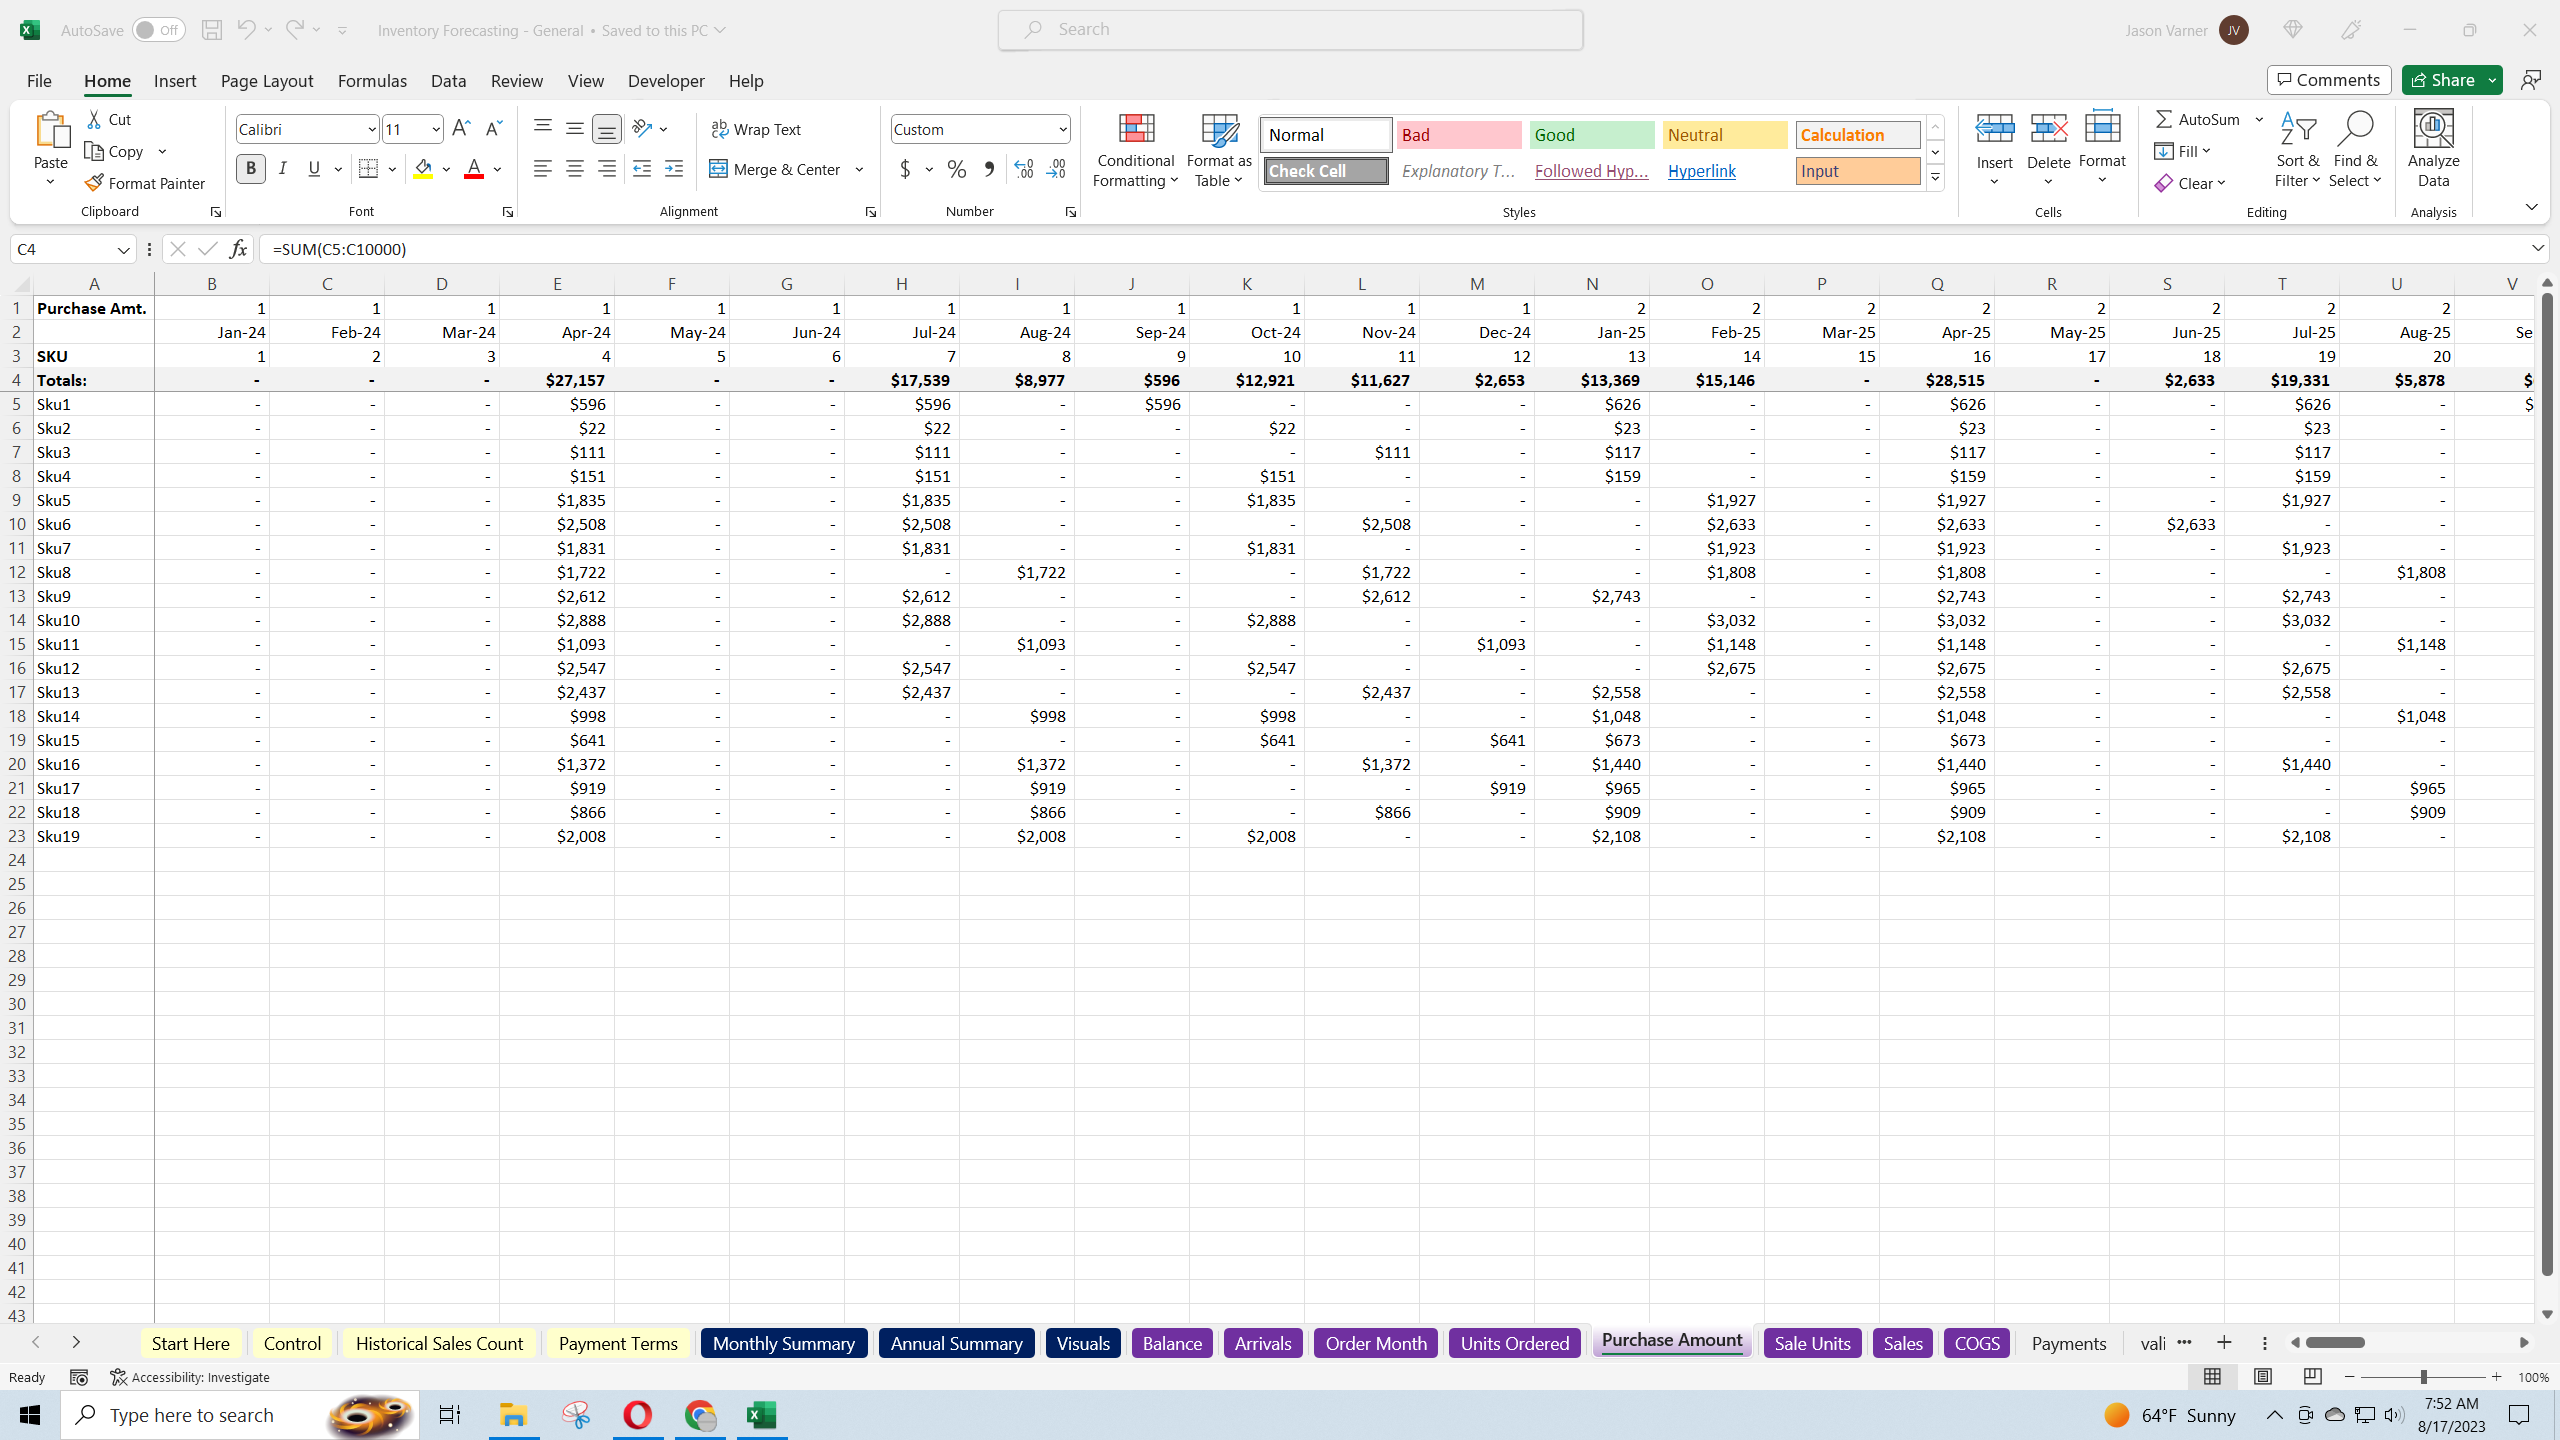Image resolution: width=2560 pixels, height=1440 pixels.
Task: Enable Wrap Text for the cell
Action: tap(757, 128)
